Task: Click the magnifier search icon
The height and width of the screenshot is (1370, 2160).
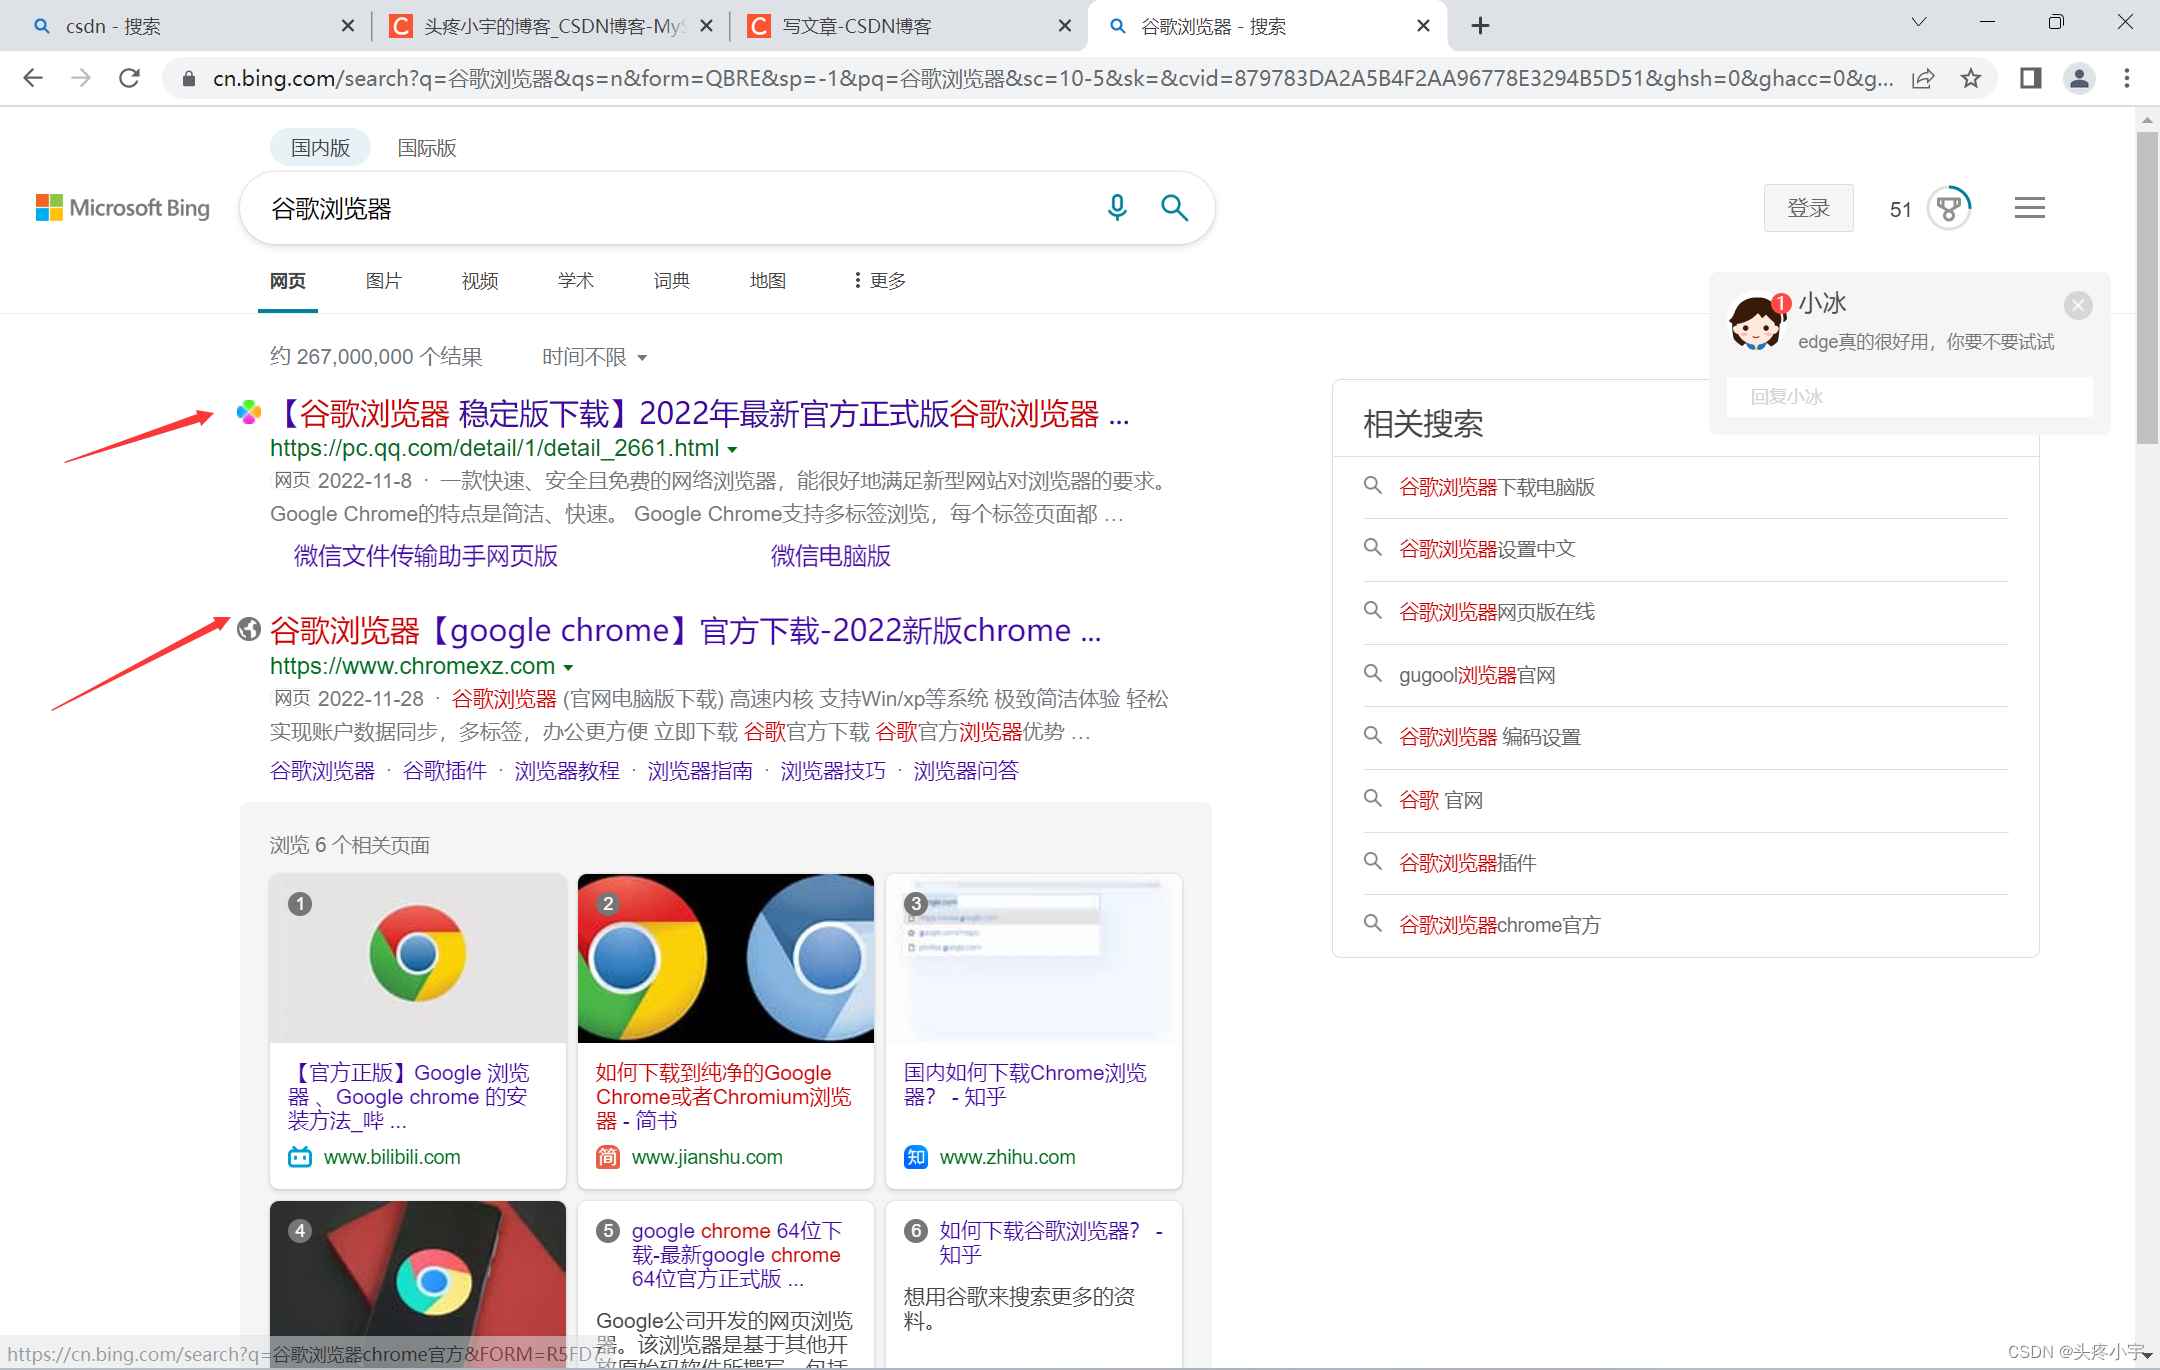Action: point(1174,208)
